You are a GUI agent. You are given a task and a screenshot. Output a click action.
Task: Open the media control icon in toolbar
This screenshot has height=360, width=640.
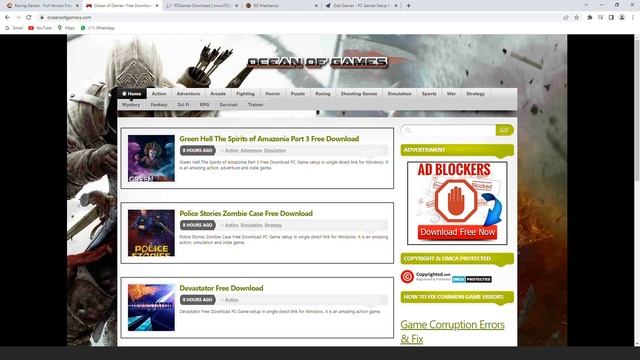(600, 18)
